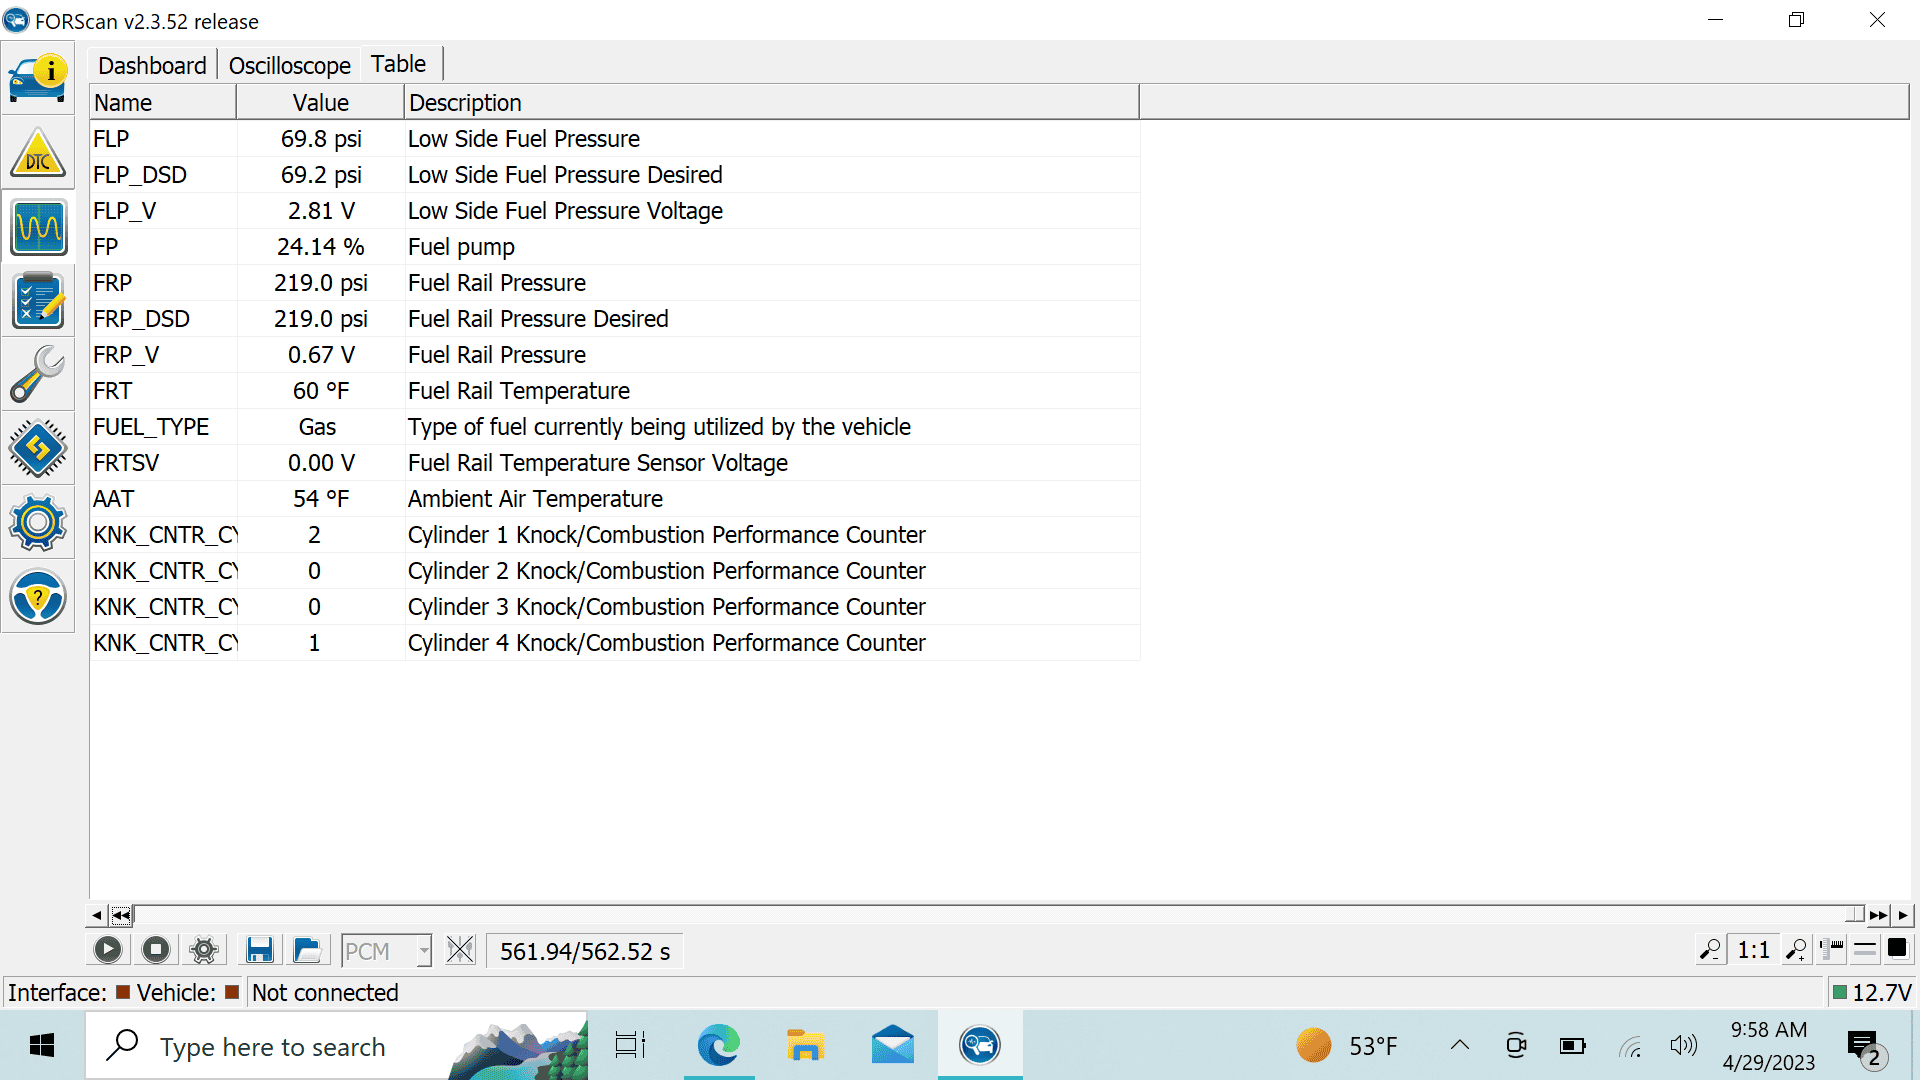Click the FRP 219.0 psi value
This screenshot has width=1920, height=1080.
pyautogui.click(x=321, y=283)
